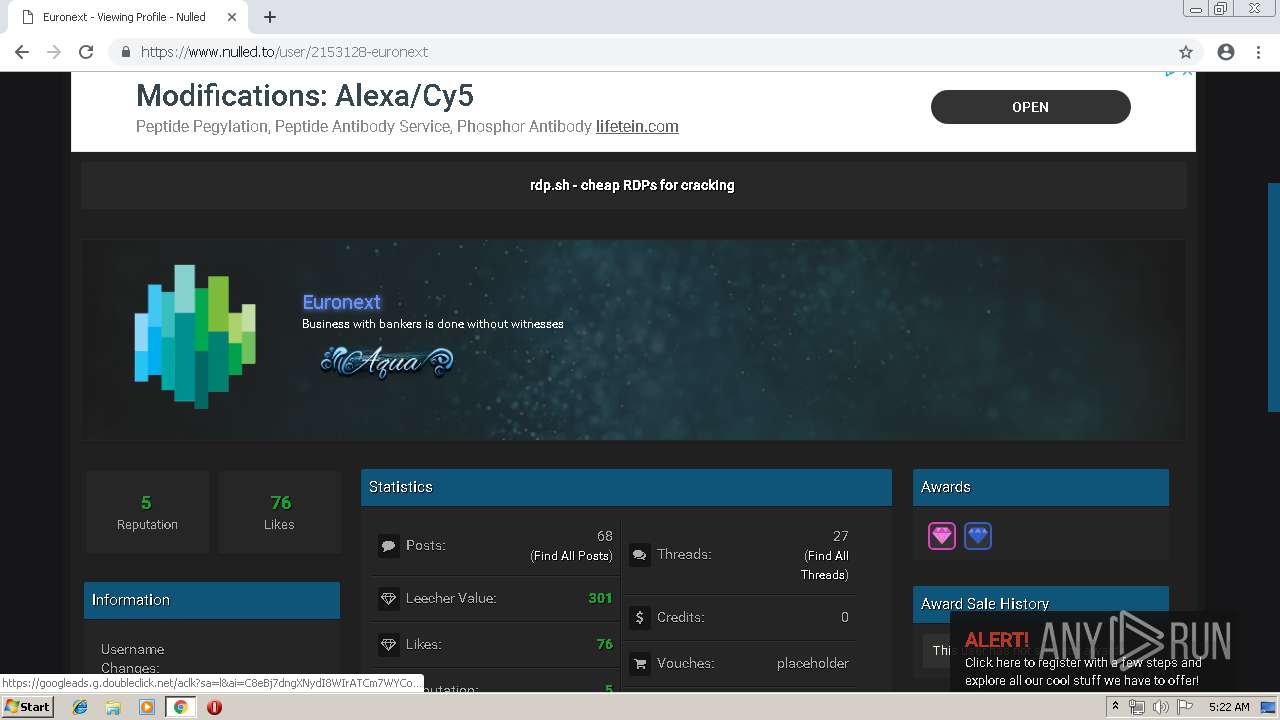Click the pink diamond award badge
The width and height of the screenshot is (1280, 720).
(x=942, y=536)
